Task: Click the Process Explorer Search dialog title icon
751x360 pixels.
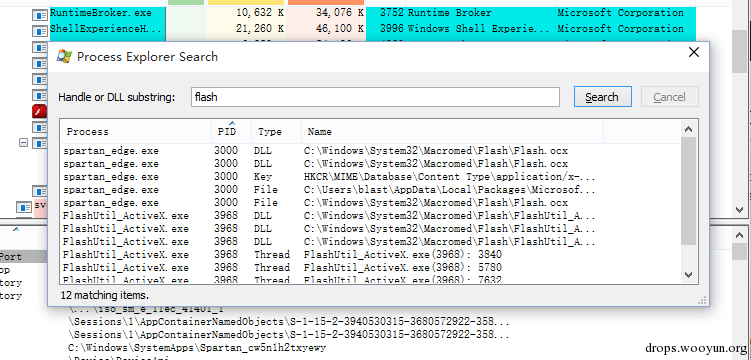Action: point(64,56)
